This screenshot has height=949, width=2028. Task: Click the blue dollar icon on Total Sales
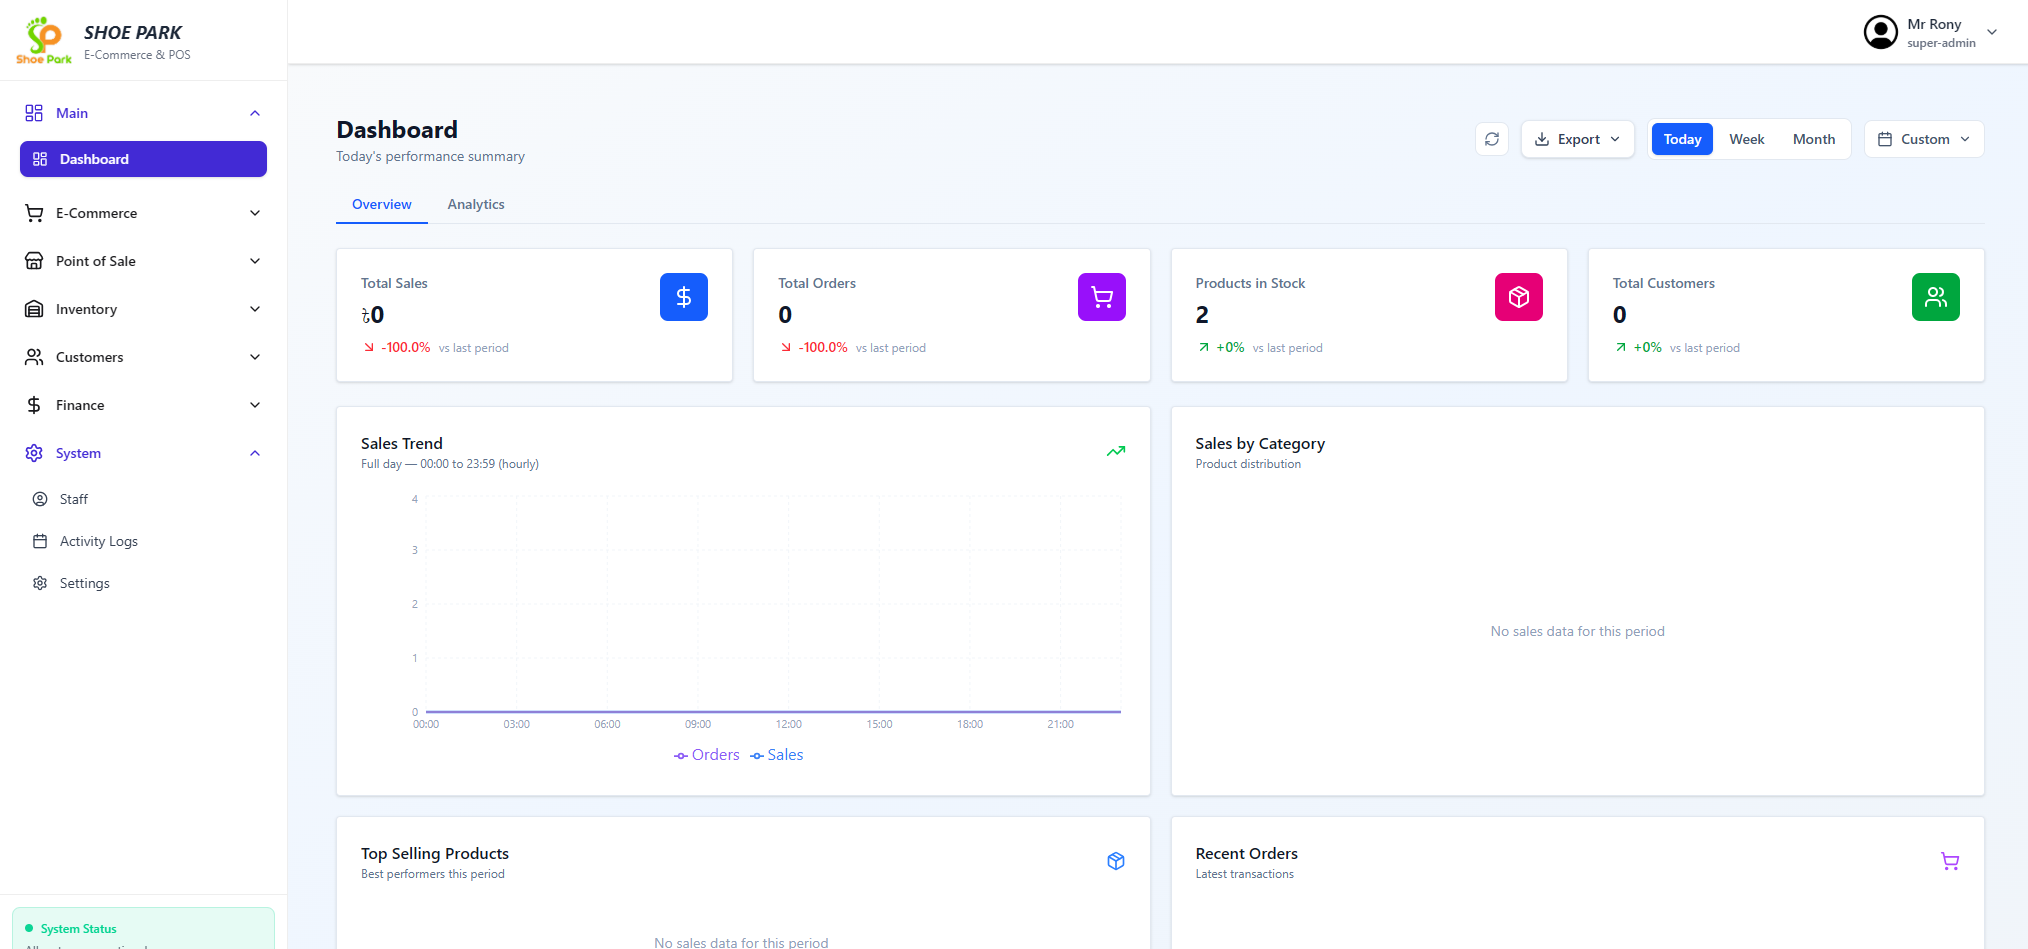pyautogui.click(x=684, y=297)
